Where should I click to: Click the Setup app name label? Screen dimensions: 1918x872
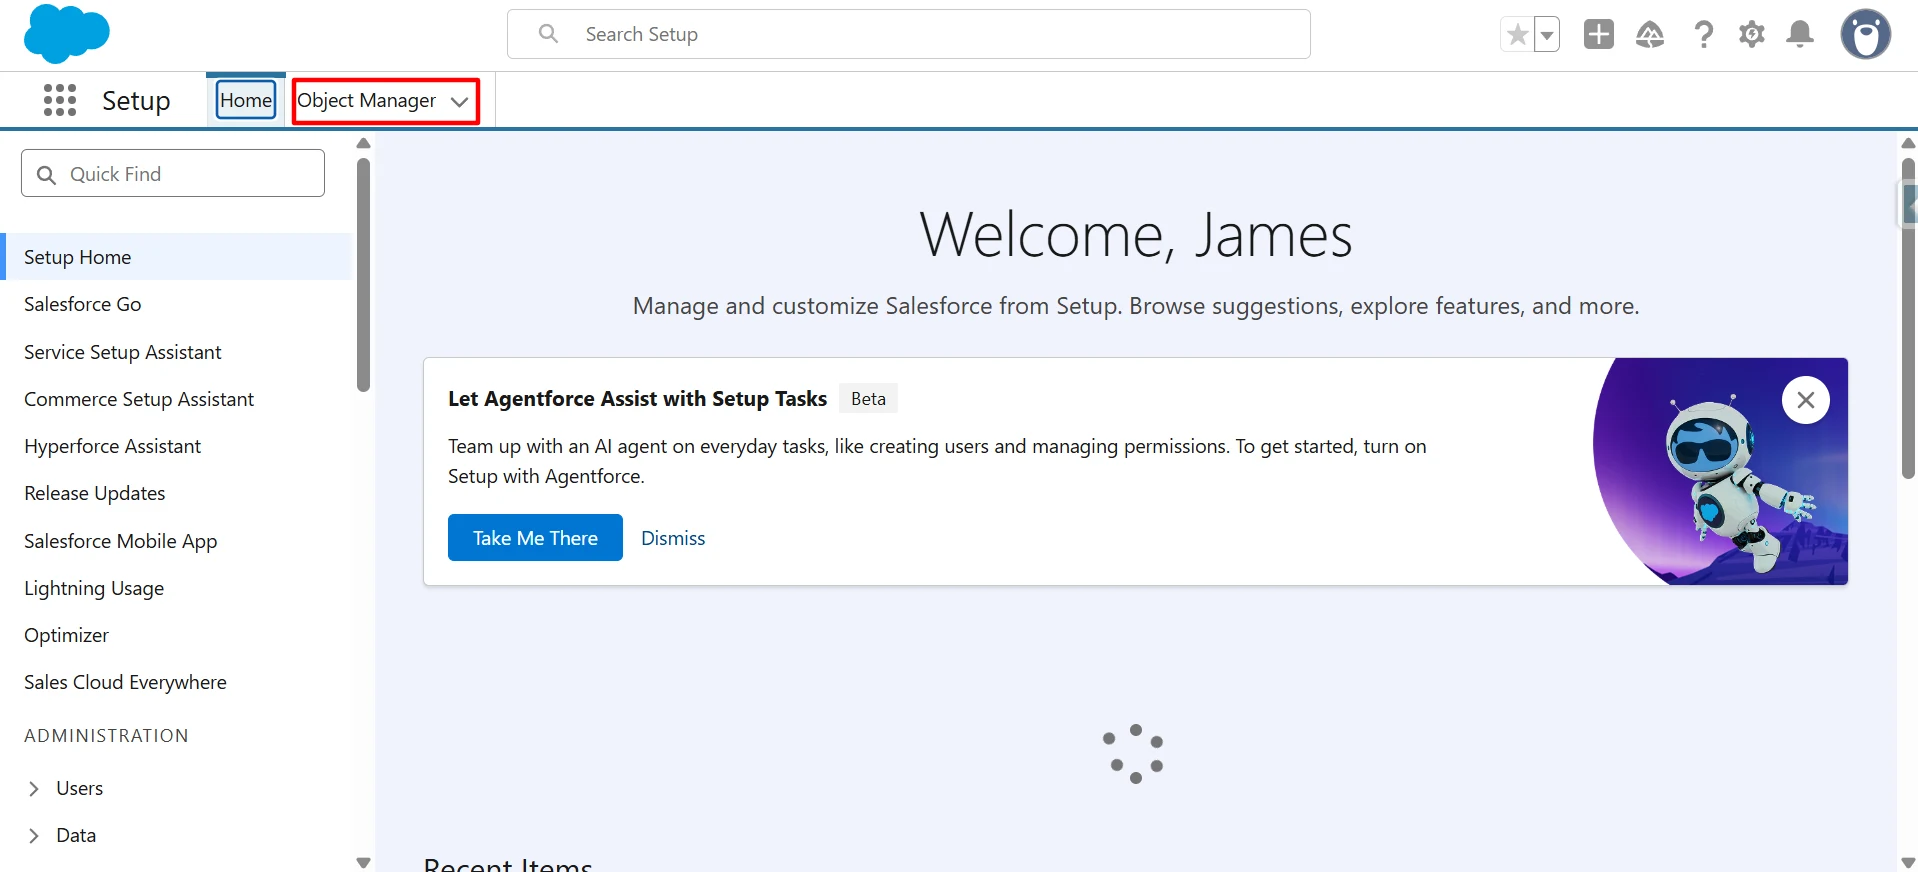click(136, 101)
